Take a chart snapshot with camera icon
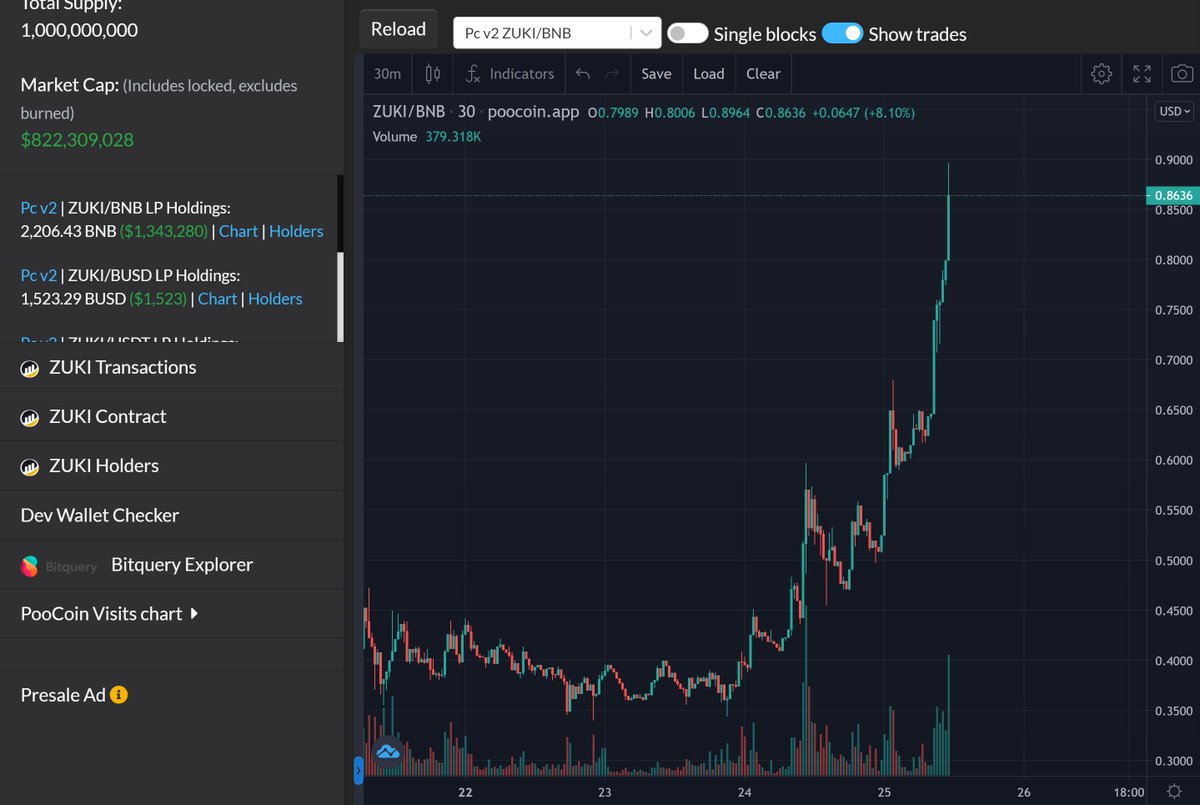The height and width of the screenshot is (805, 1200). (x=1181, y=74)
